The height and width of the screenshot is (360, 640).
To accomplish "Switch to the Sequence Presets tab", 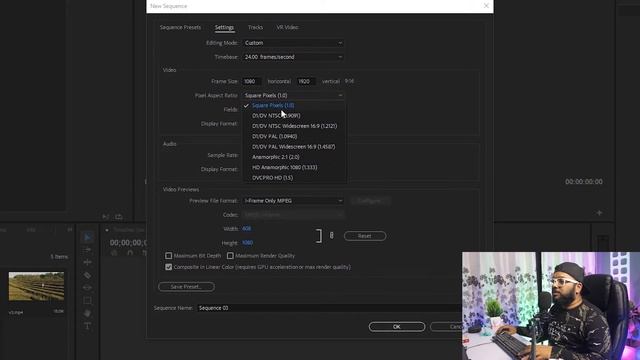I will (180, 27).
